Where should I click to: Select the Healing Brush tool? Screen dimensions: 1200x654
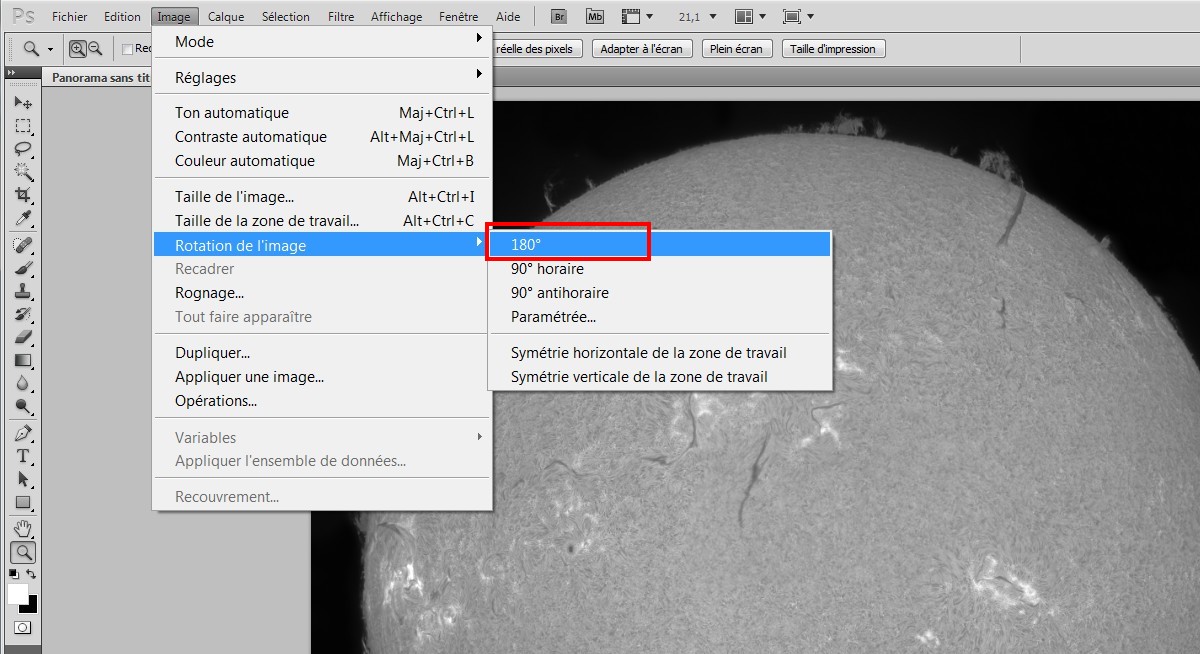click(23, 245)
